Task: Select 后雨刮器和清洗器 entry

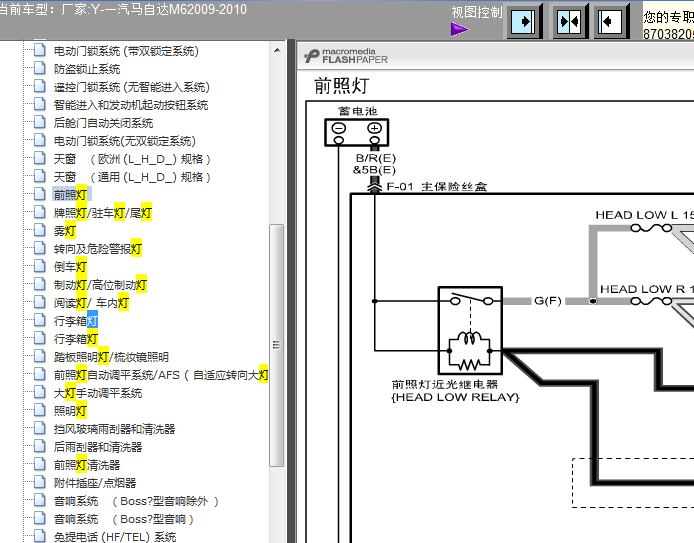Action: tap(98, 447)
